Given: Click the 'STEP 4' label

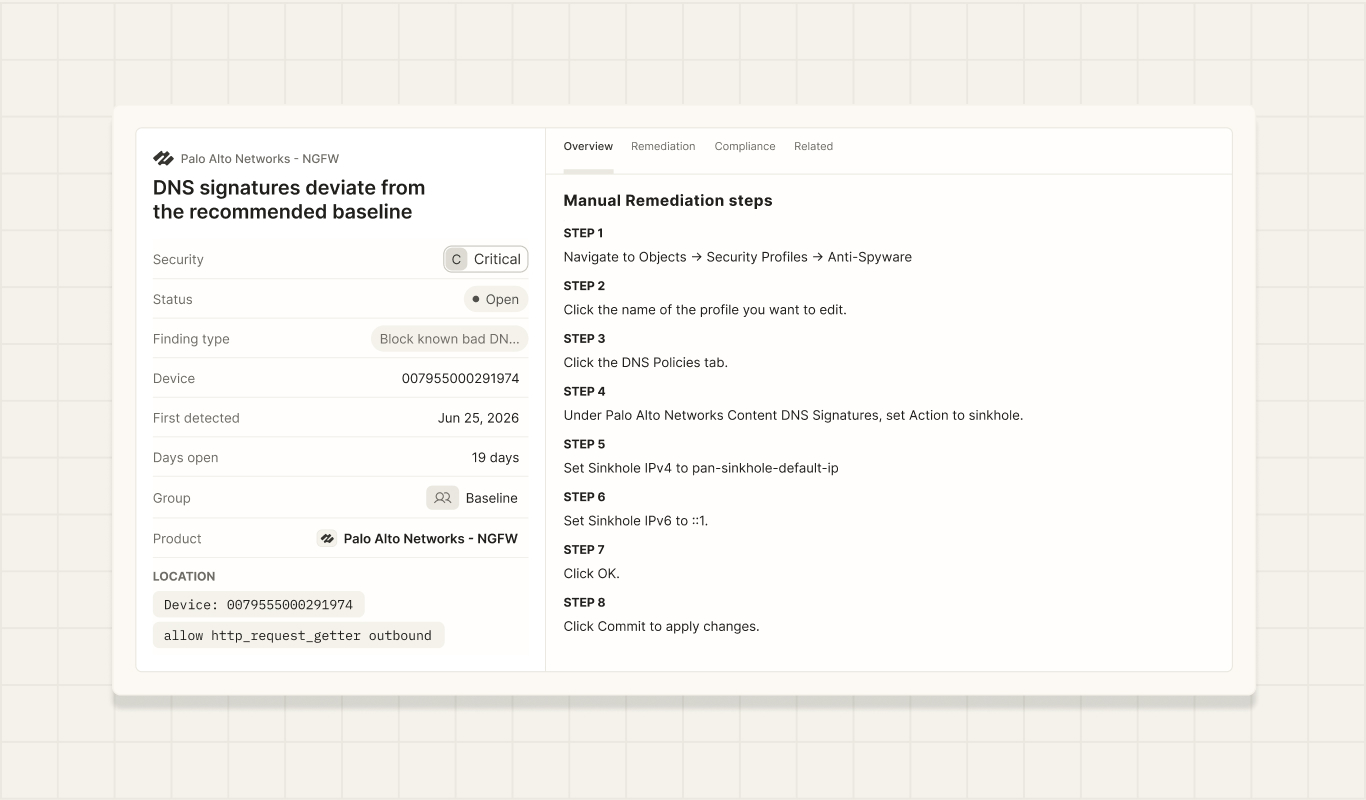Looking at the screenshot, I should (x=585, y=392).
